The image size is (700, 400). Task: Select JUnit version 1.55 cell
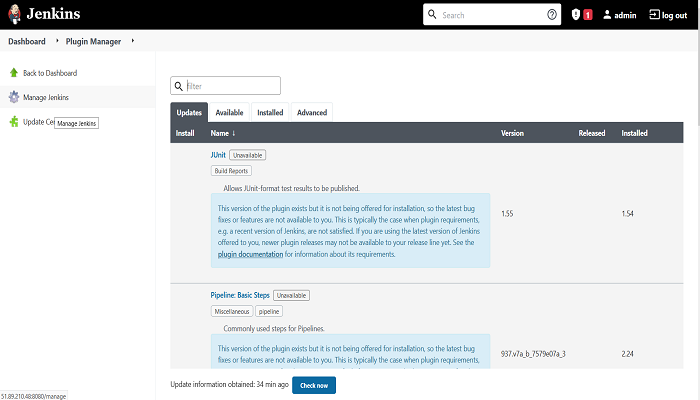point(507,213)
